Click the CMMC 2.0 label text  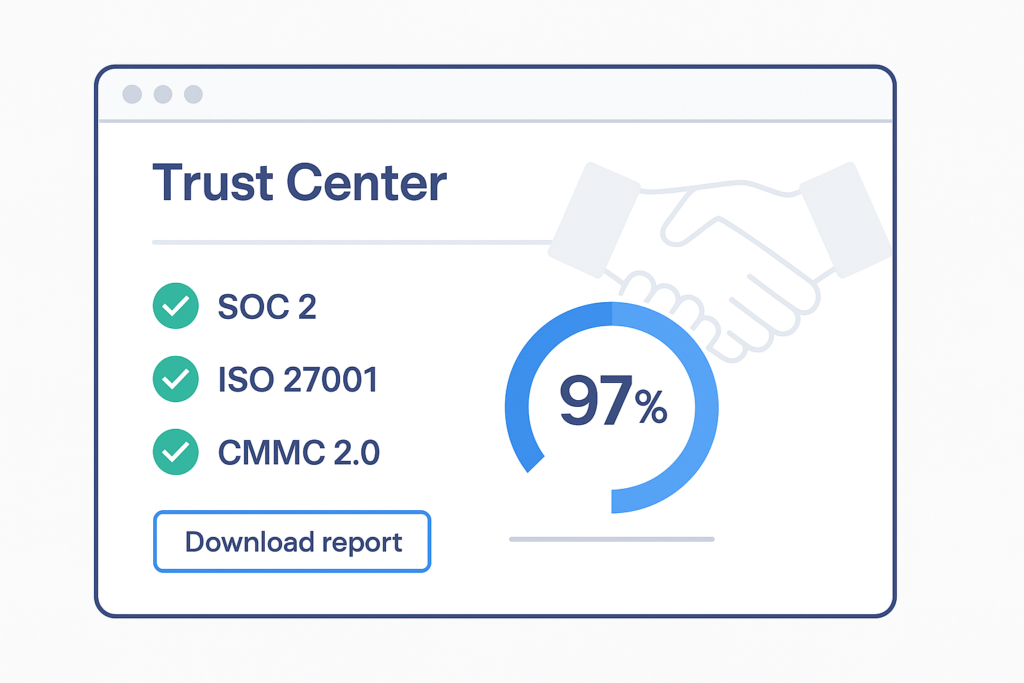click(x=298, y=453)
